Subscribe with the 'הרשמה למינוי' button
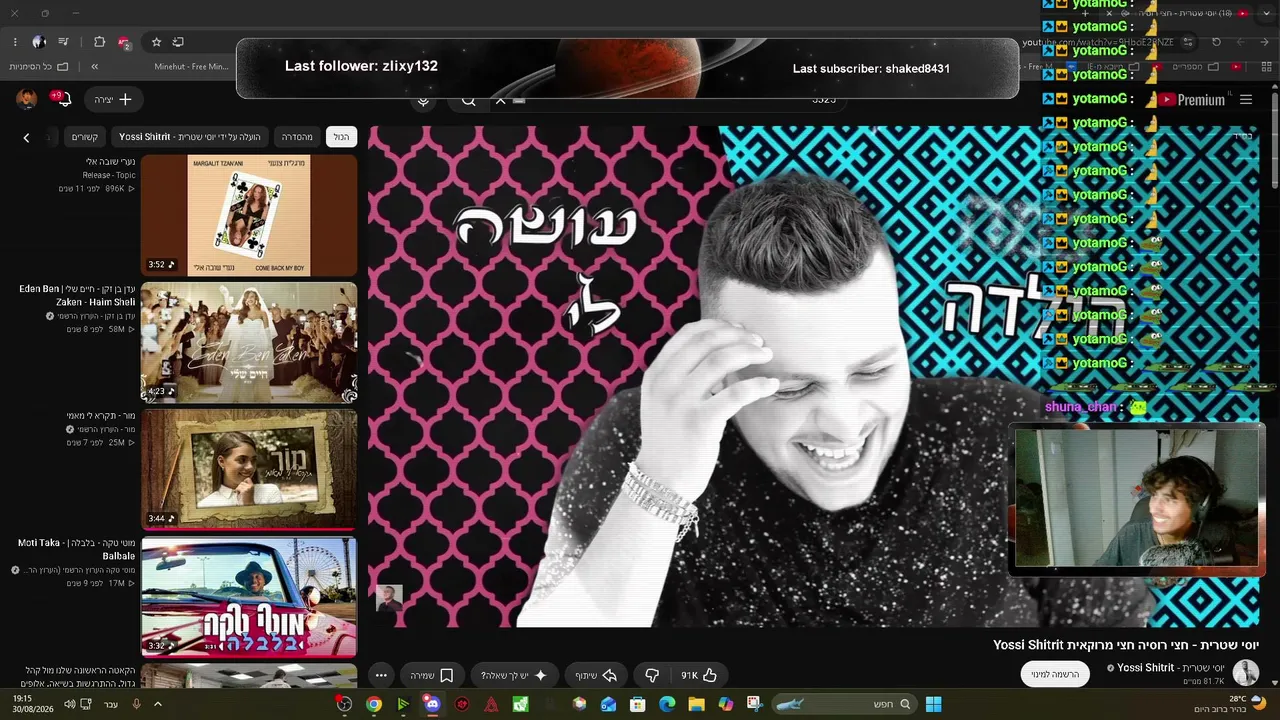This screenshot has width=1280, height=720. 1055,675
